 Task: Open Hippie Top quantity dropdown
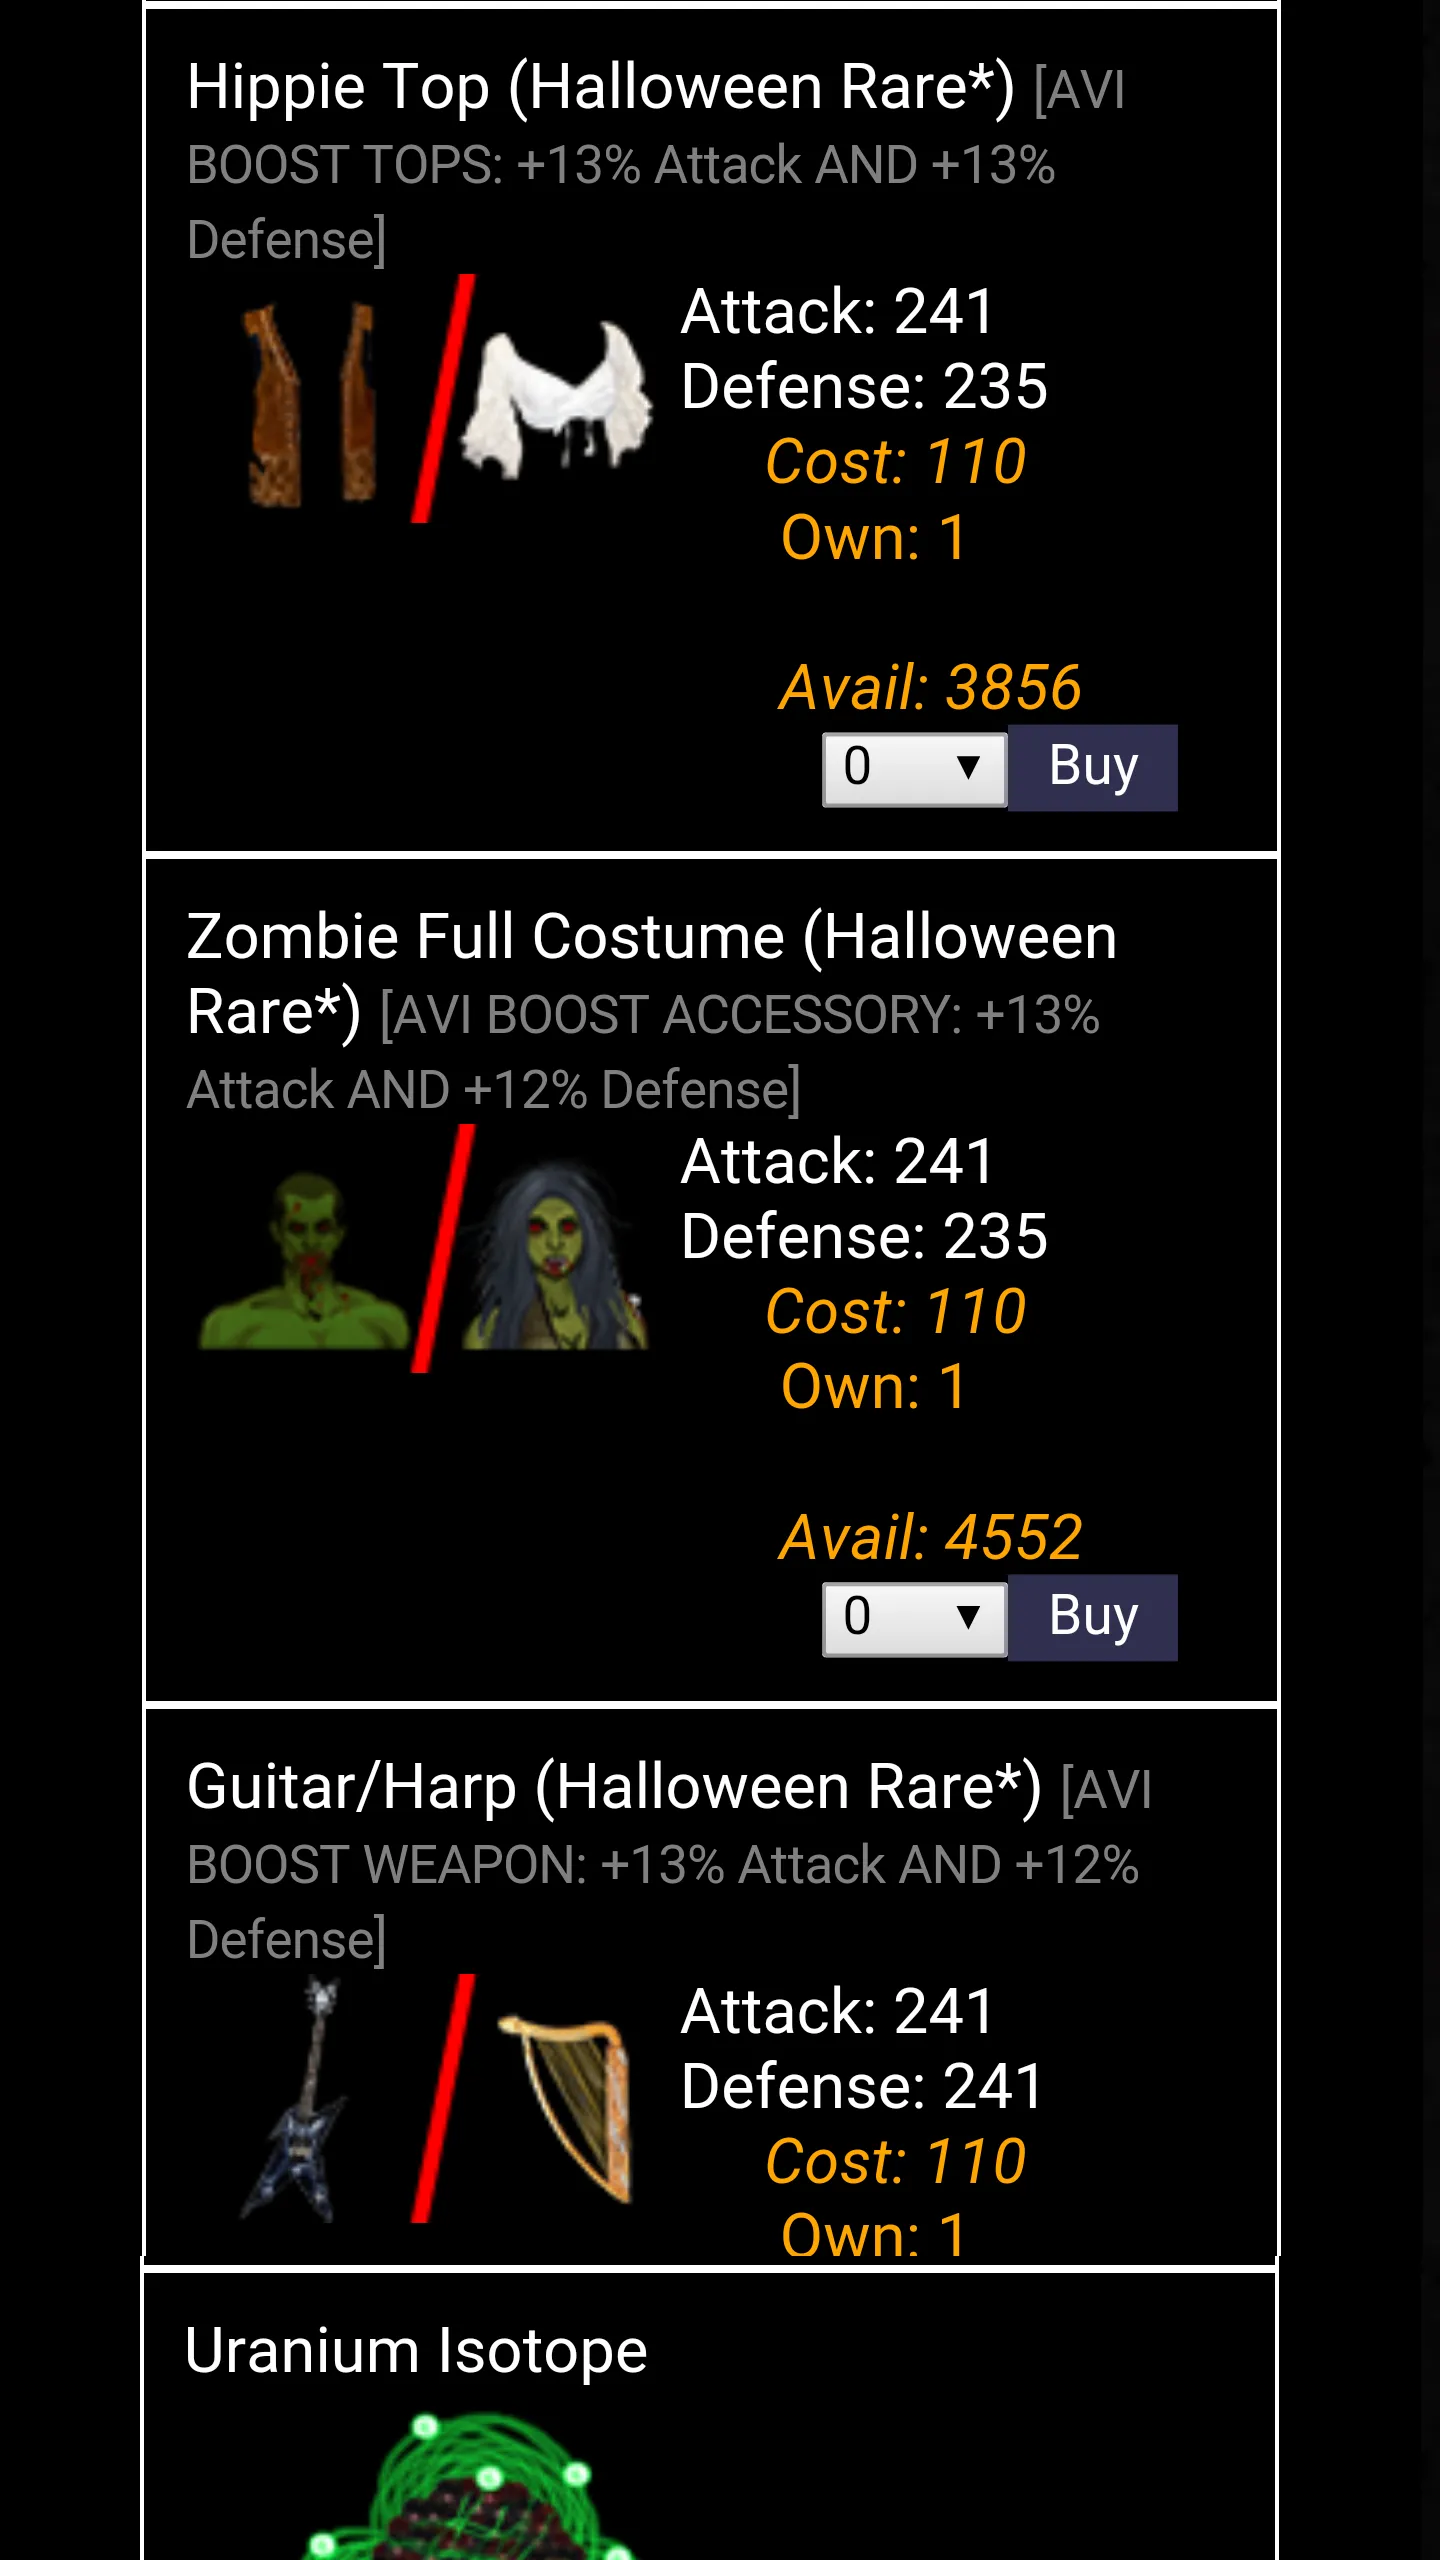pos(914,768)
